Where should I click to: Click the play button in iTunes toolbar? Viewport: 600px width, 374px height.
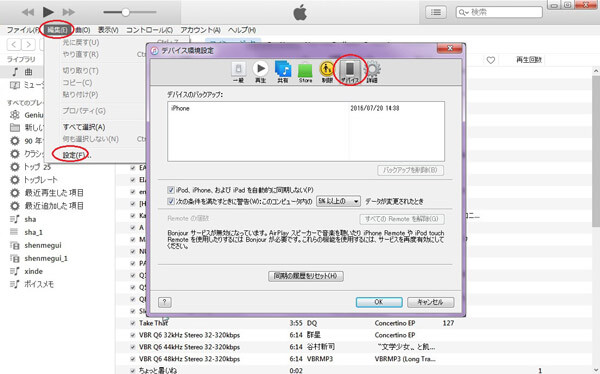pyautogui.click(x=48, y=12)
